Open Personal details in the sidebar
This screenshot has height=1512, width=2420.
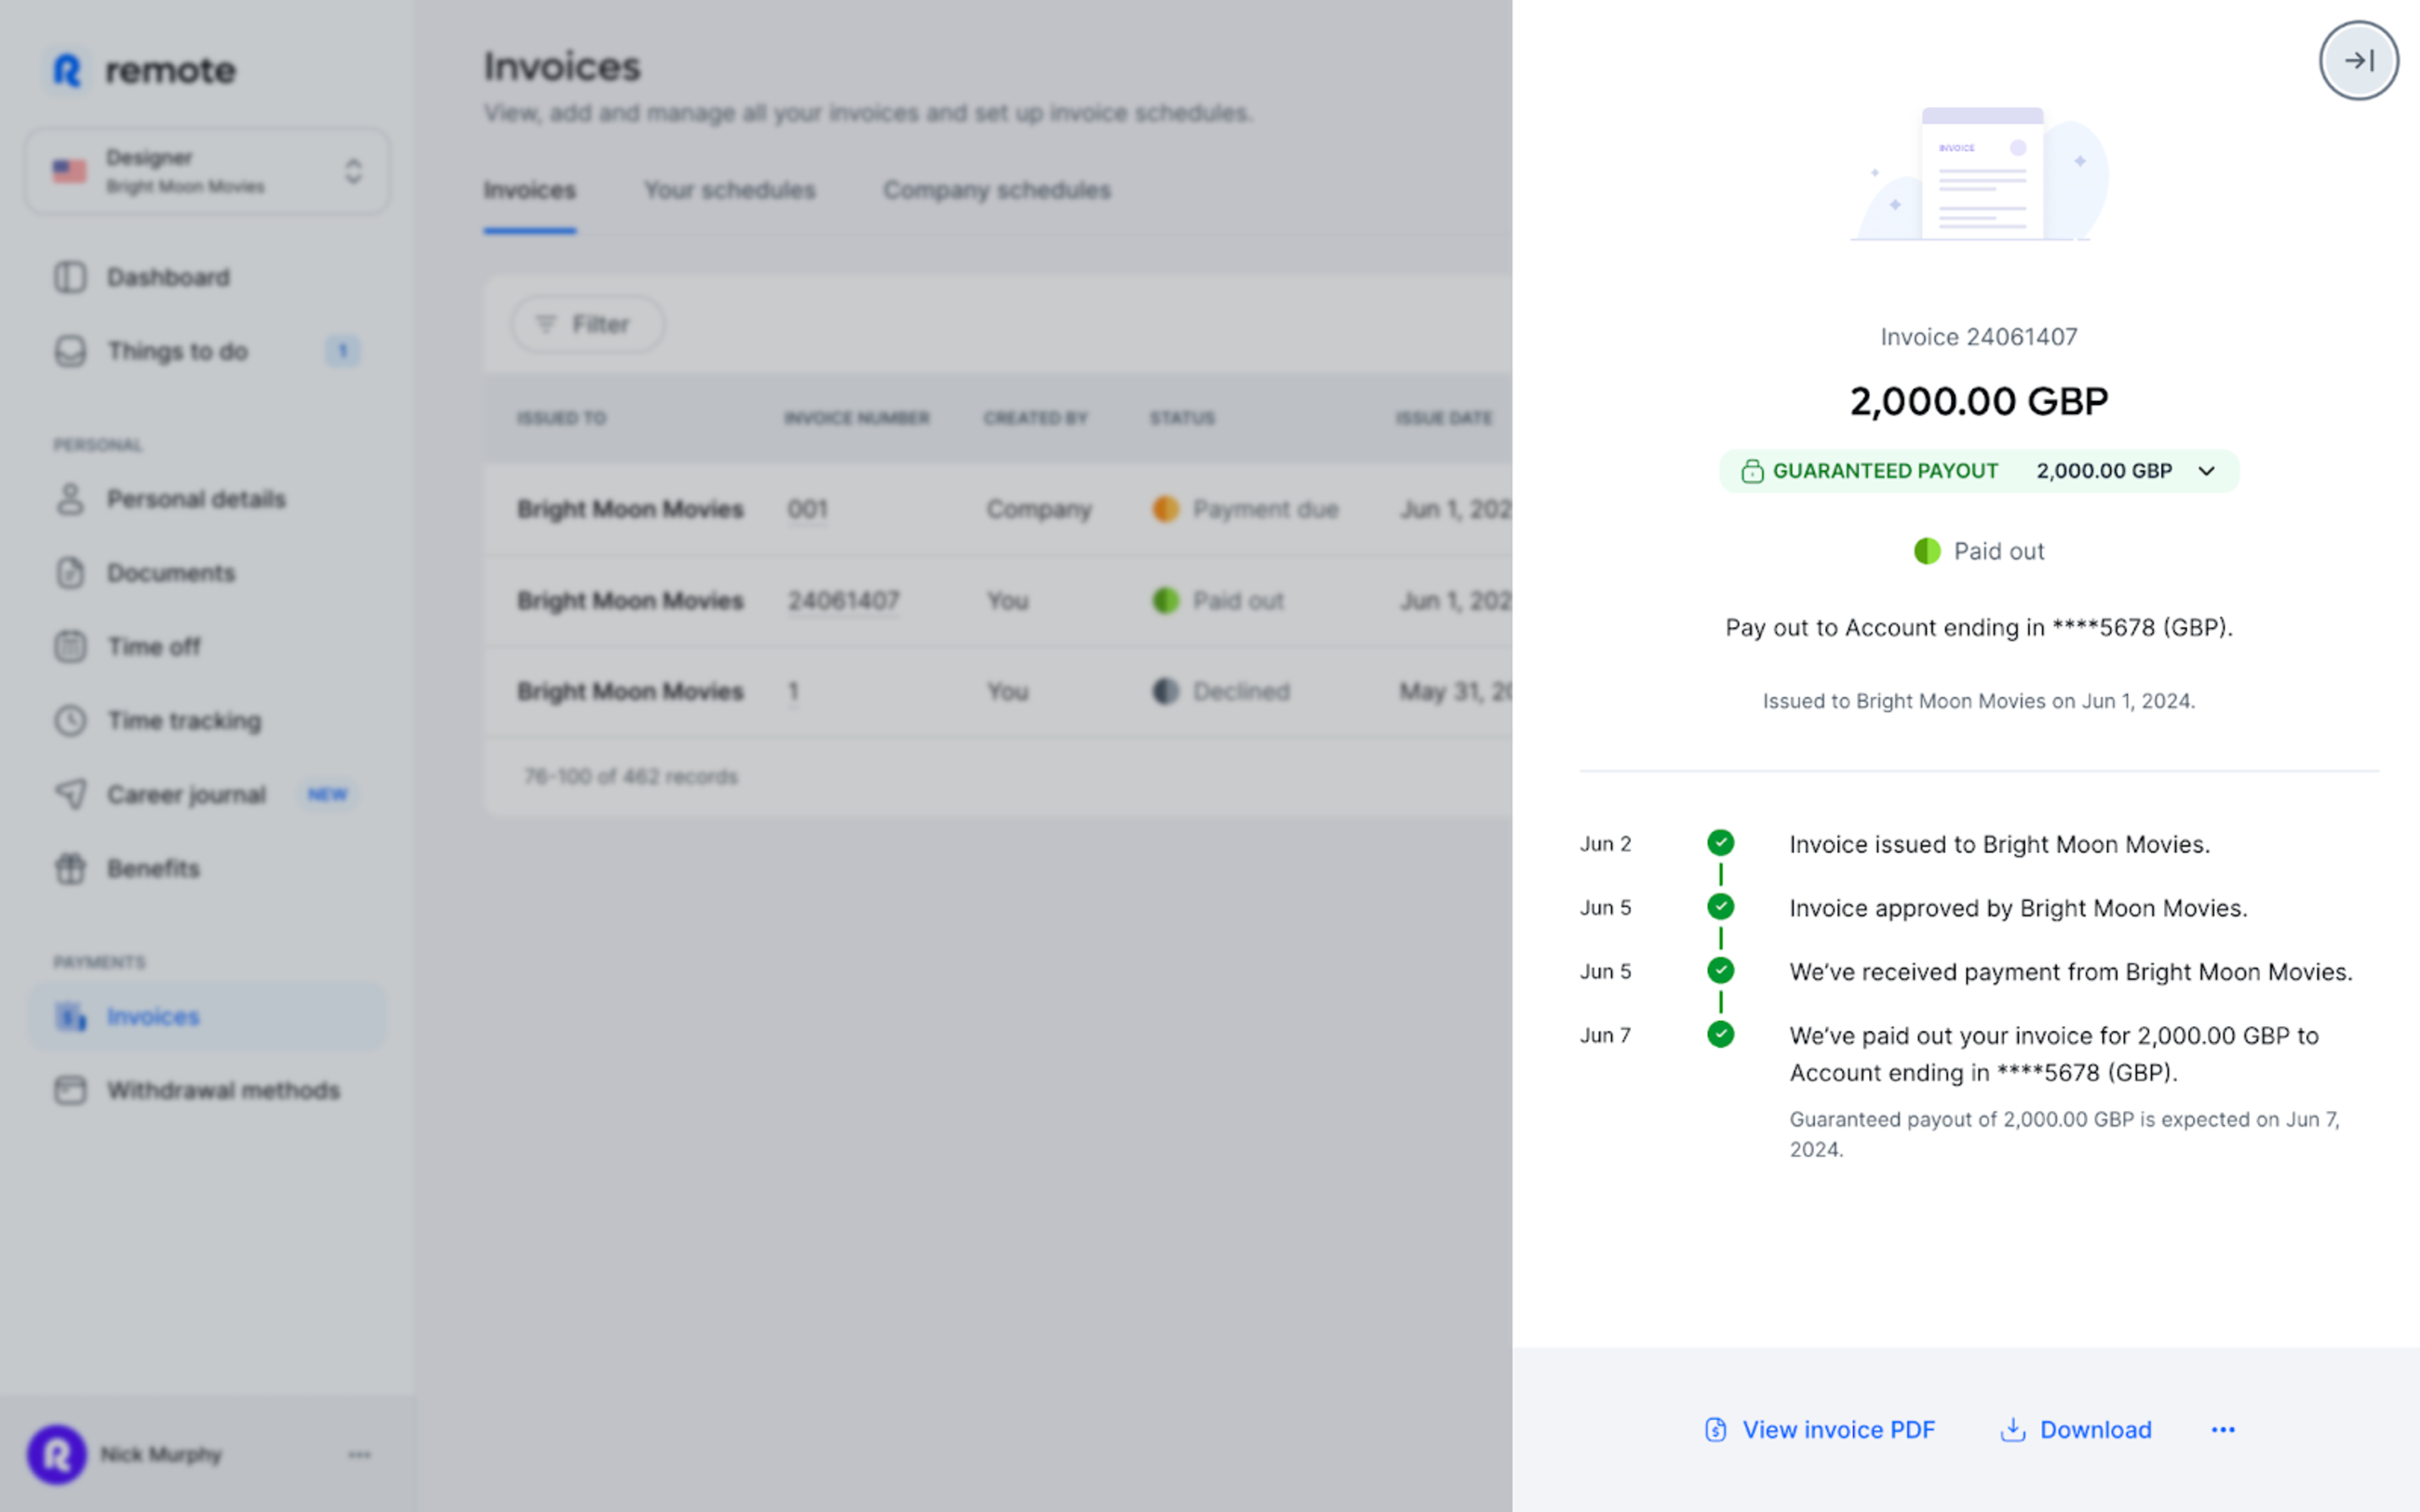(x=196, y=499)
